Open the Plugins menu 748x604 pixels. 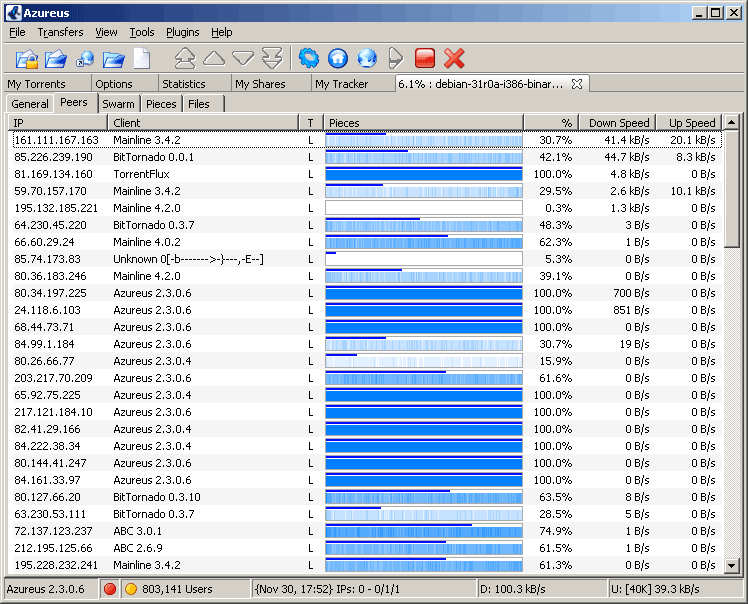point(183,32)
